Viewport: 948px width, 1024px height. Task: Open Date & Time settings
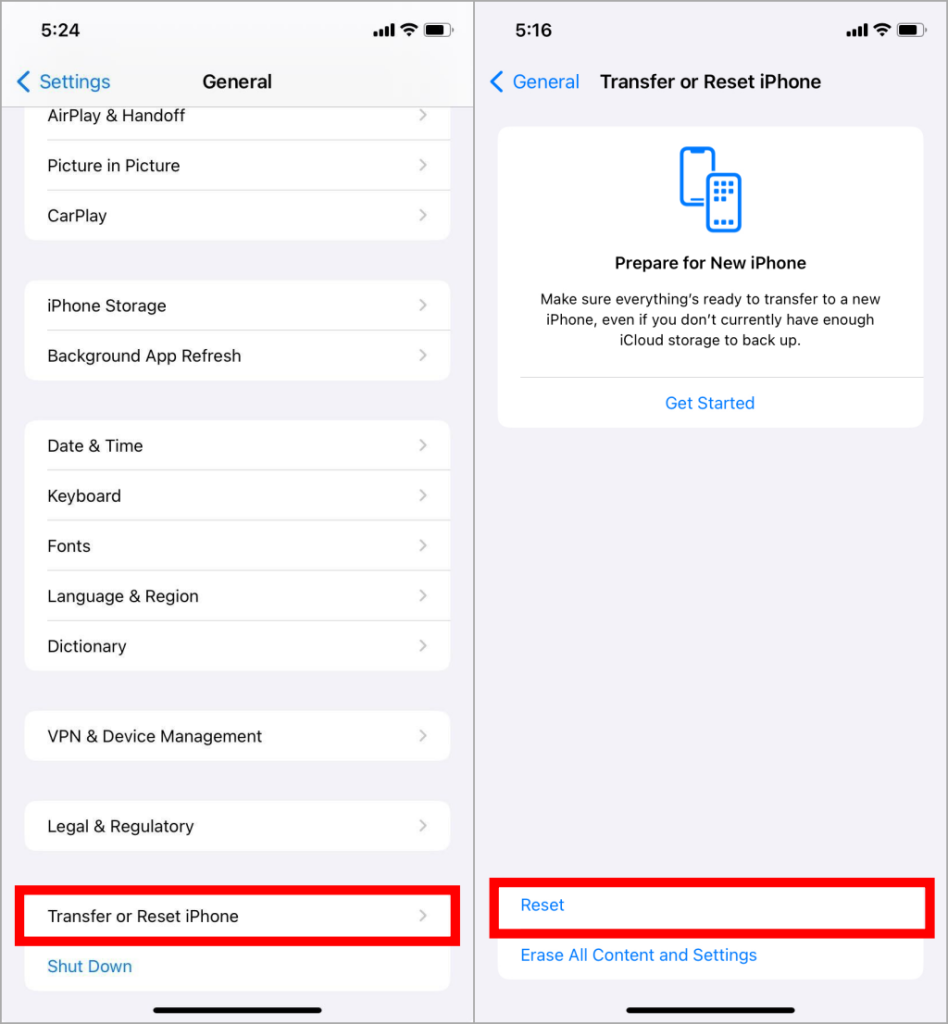click(x=237, y=445)
